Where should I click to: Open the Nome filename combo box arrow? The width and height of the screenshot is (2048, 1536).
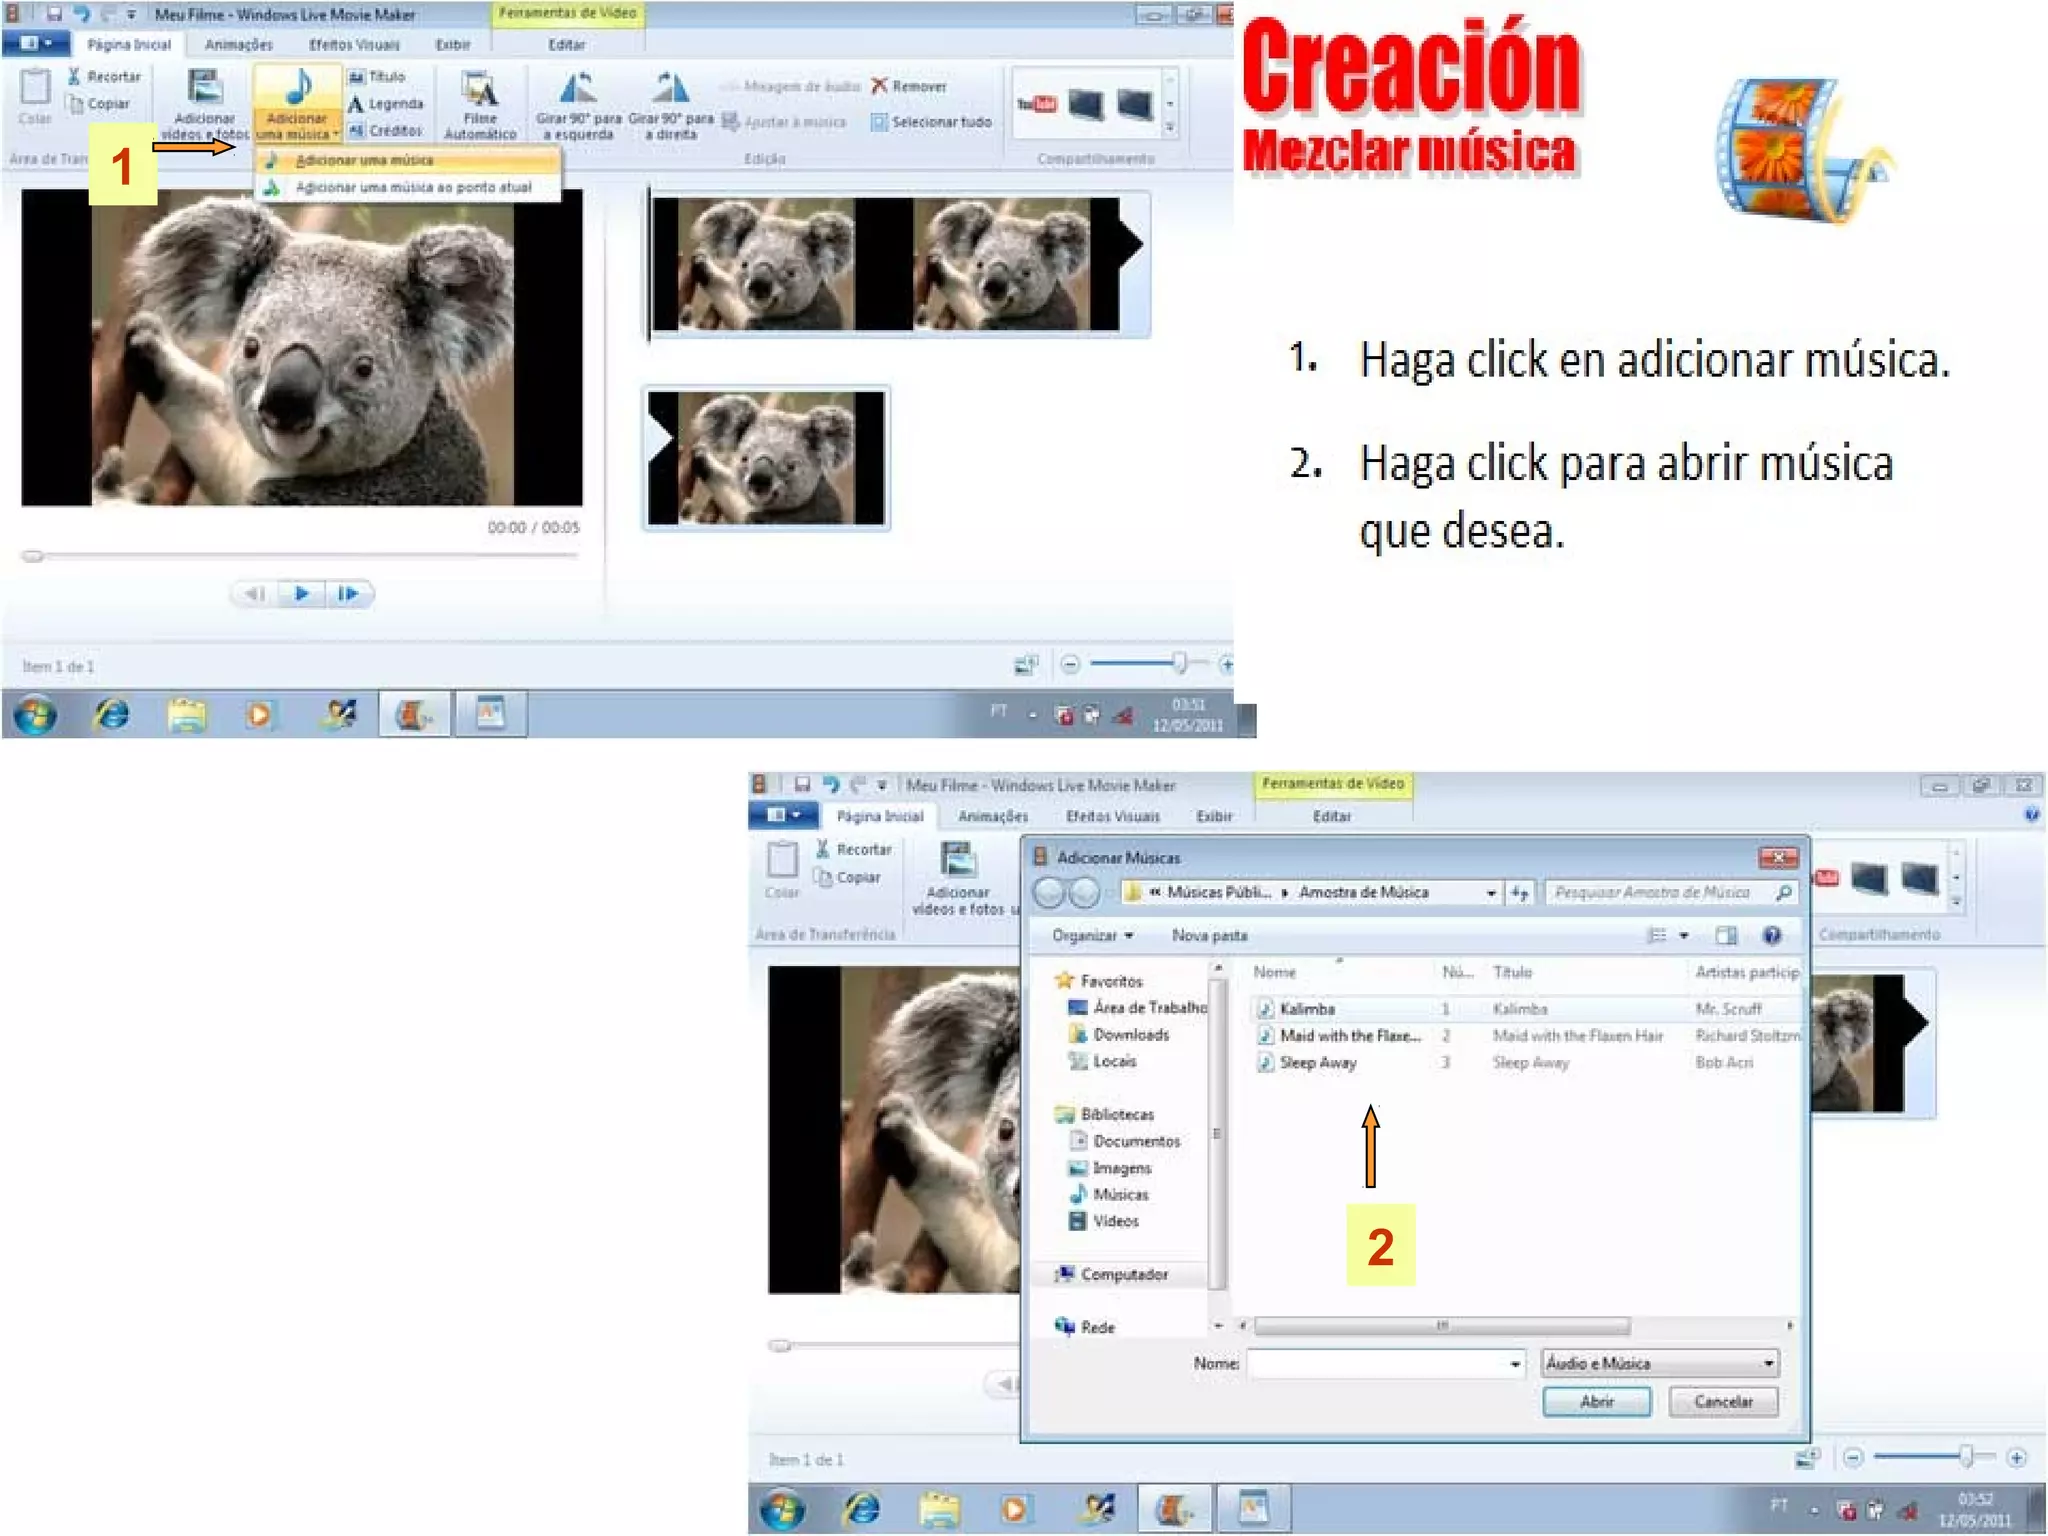[x=1514, y=1363]
